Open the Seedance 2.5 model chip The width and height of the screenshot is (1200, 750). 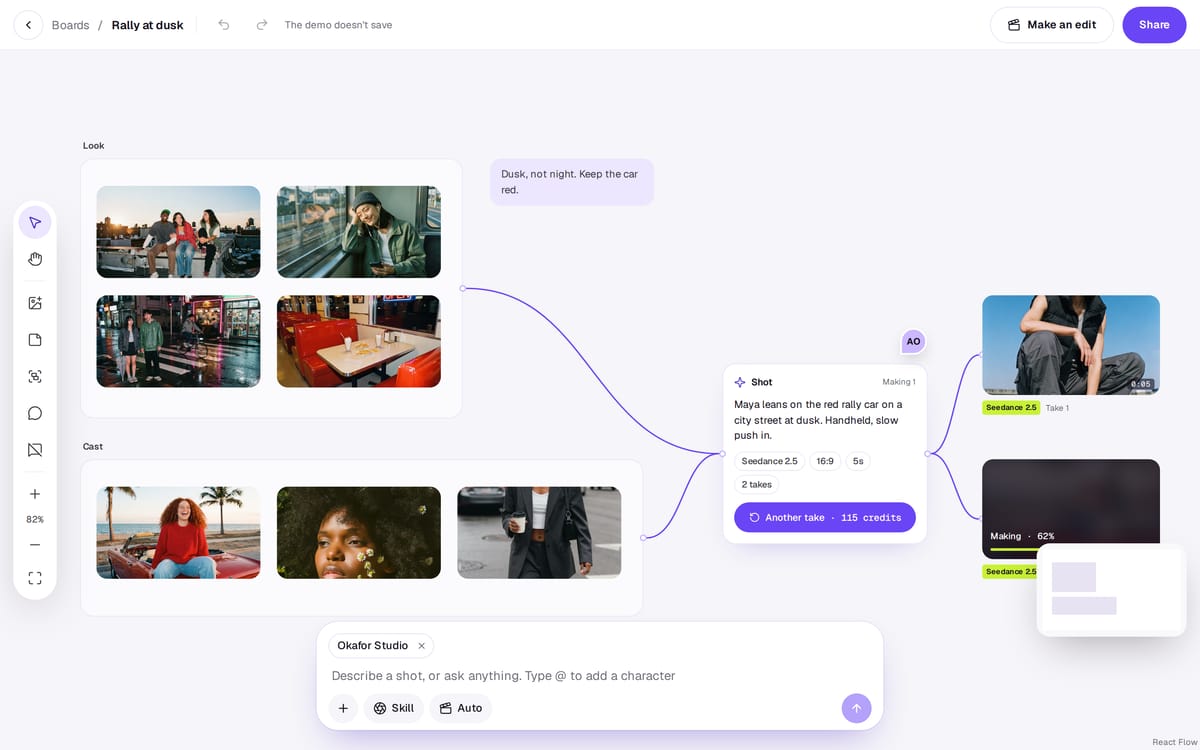[769, 461]
